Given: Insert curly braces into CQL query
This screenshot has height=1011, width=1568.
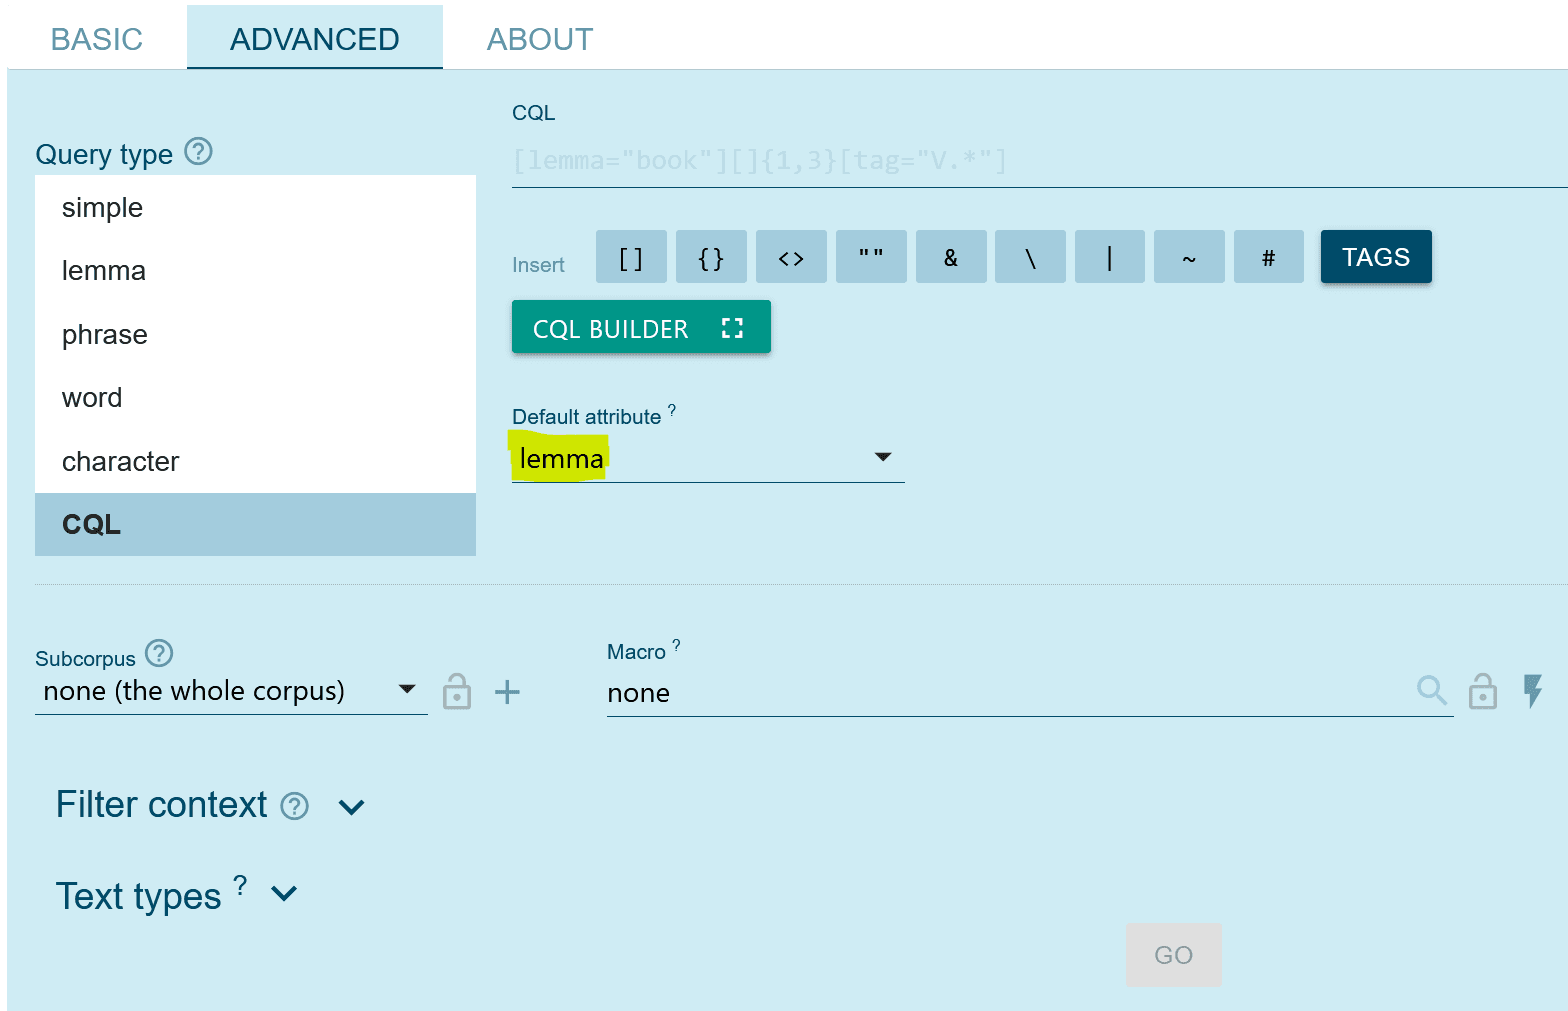Looking at the screenshot, I should pyautogui.click(x=711, y=258).
